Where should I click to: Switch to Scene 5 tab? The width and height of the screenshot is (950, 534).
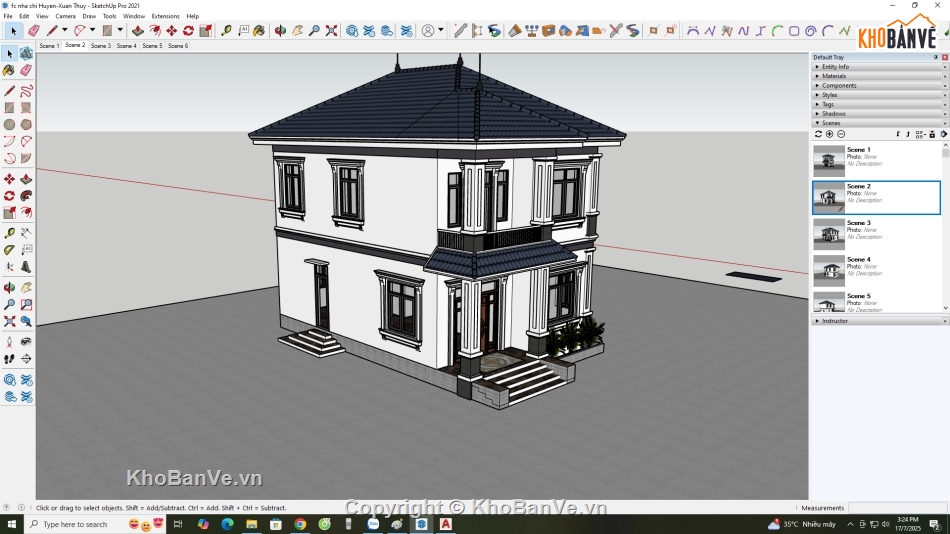[x=152, y=45]
